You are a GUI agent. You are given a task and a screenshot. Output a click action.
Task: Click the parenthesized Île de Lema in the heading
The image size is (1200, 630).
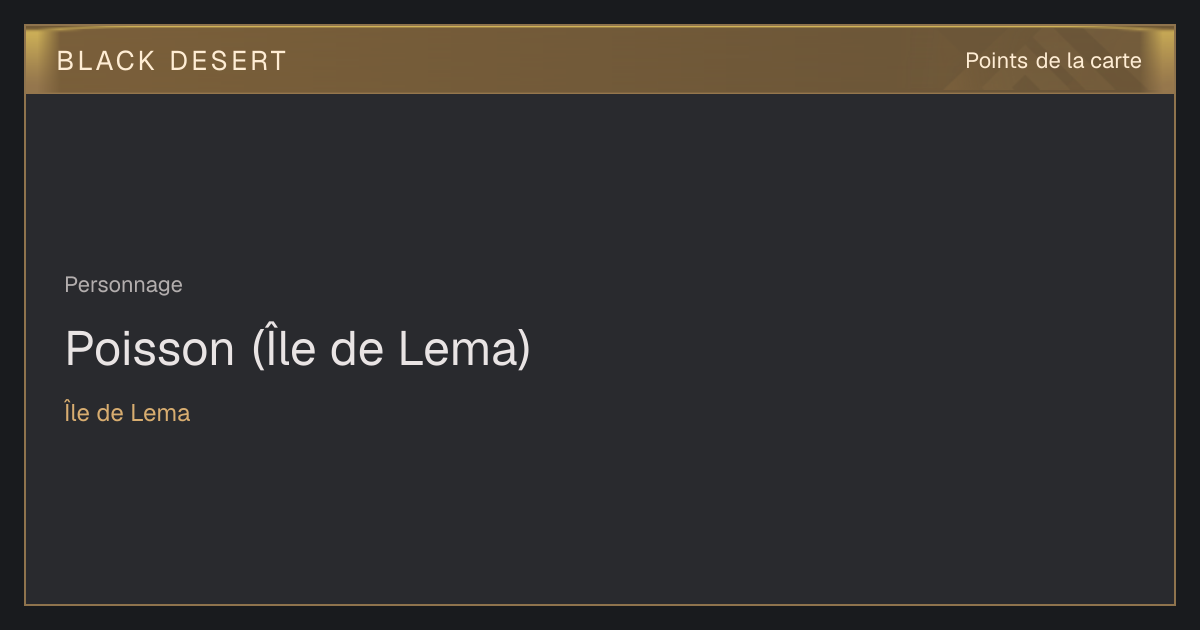click(391, 348)
